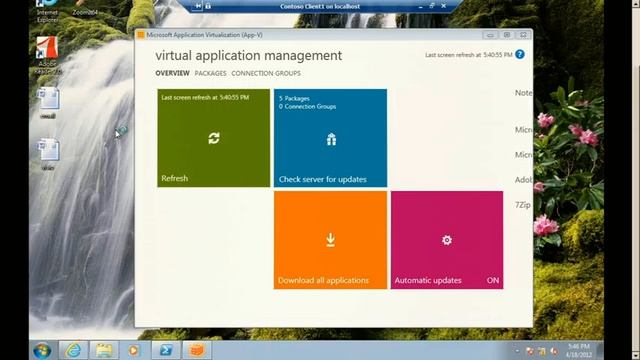The image size is (640, 360).
Task: Open the blue help question mark icon
Action: click(x=520, y=54)
